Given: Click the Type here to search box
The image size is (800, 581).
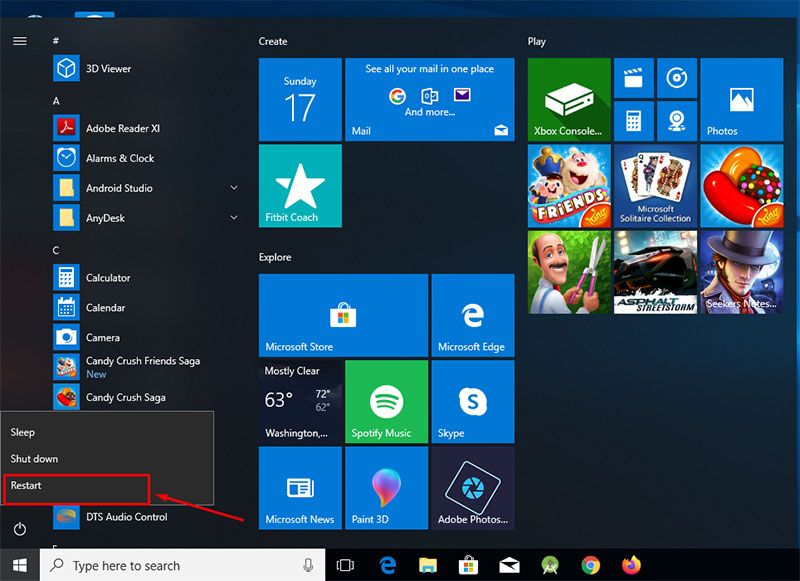Looking at the screenshot, I should point(182,565).
